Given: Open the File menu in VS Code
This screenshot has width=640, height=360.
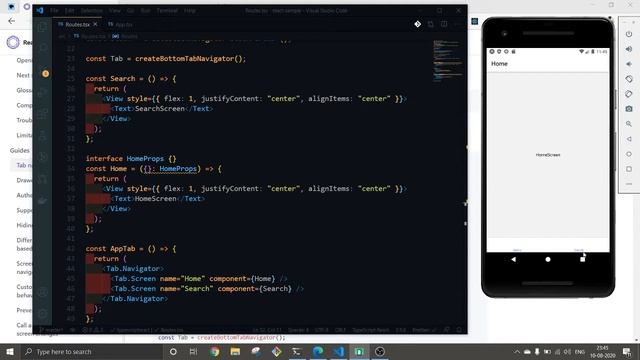Looking at the screenshot, I should coord(54,11).
